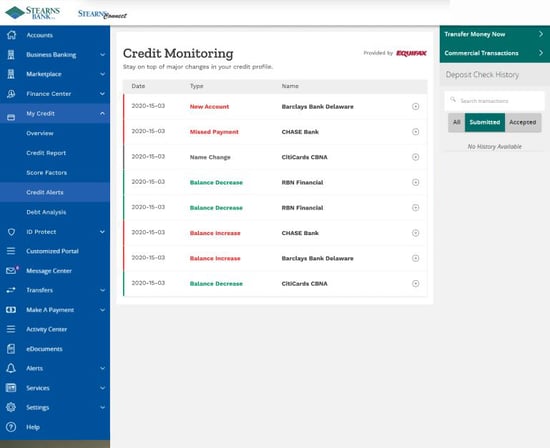Select the Submitted history filter
The width and height of the screenshot is (550, 448).
click(x=485, y=122)
